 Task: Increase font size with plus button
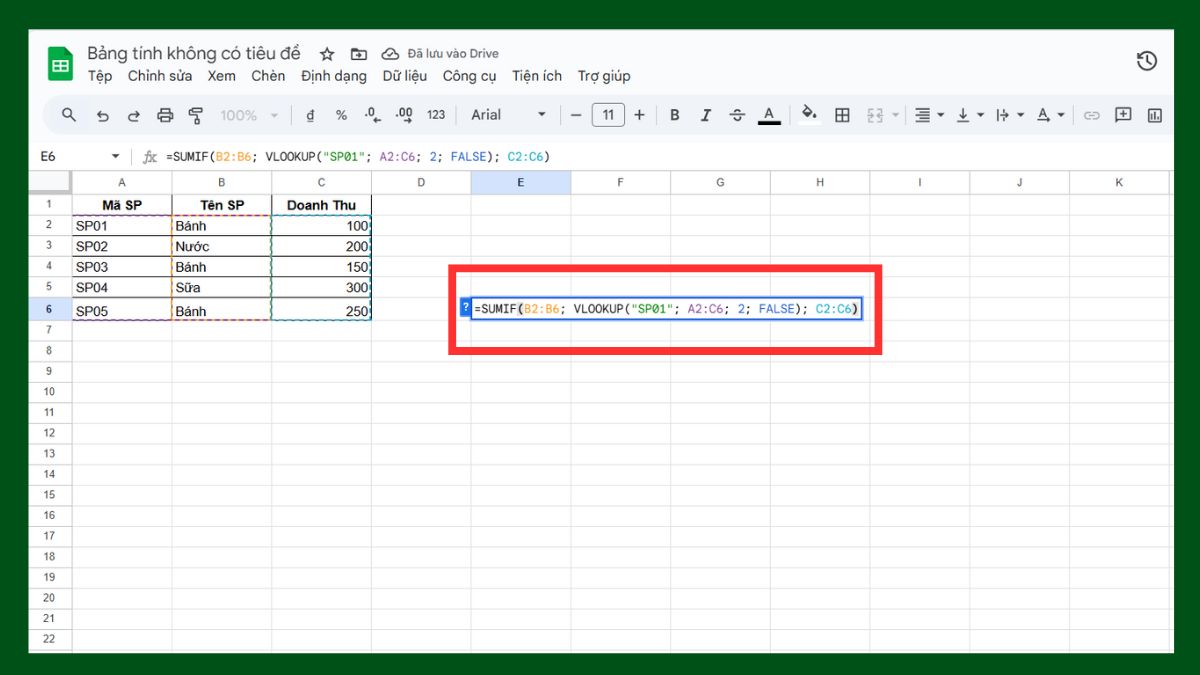point(640,115)
